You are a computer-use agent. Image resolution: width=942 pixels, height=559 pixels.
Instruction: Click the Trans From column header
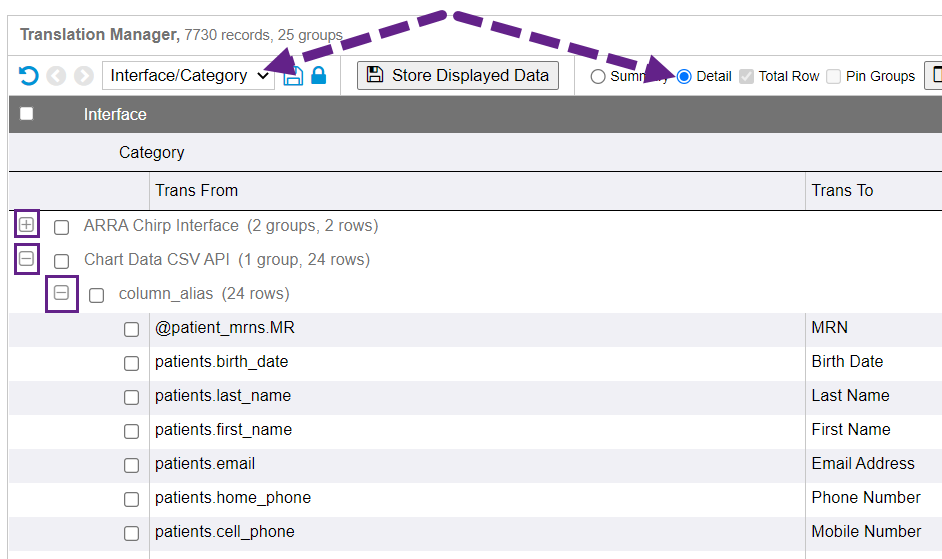(197, 190)
